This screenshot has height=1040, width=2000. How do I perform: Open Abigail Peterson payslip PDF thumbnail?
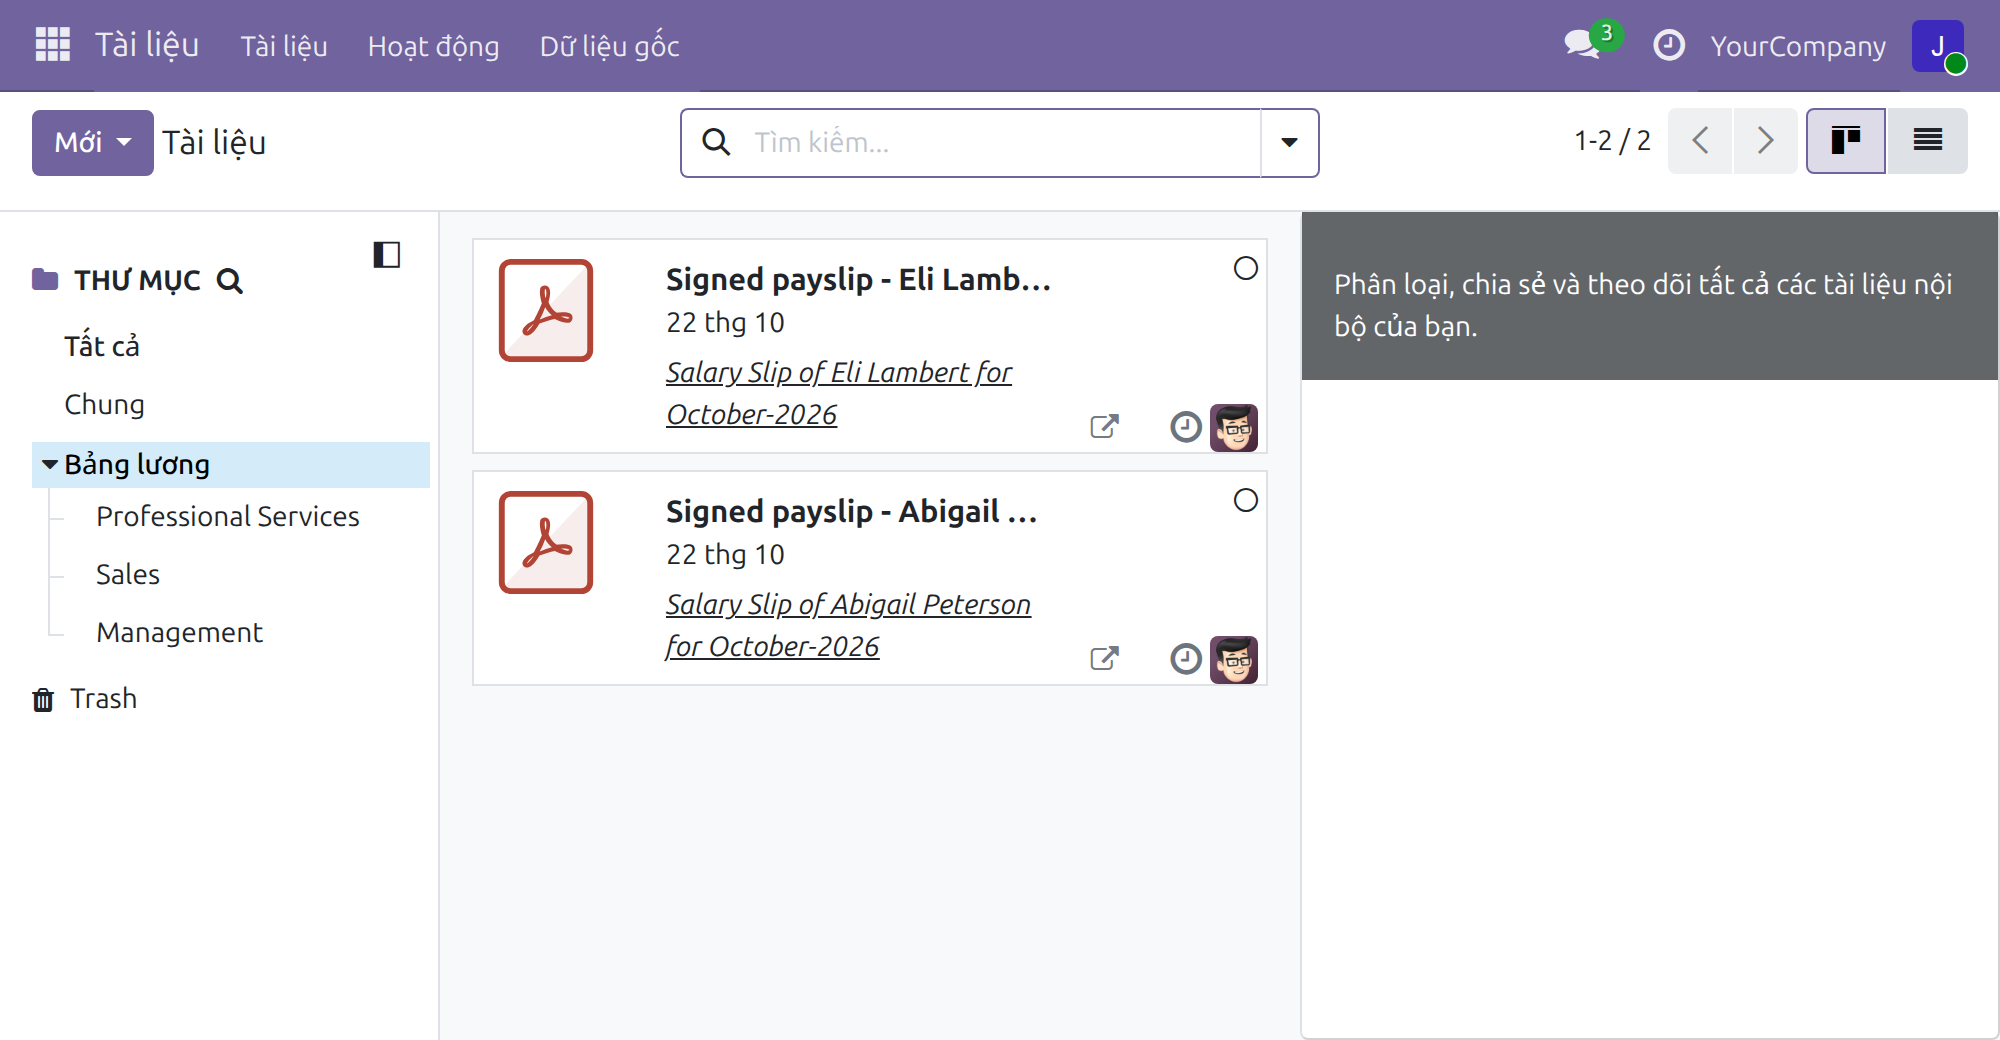click(546, 543)
